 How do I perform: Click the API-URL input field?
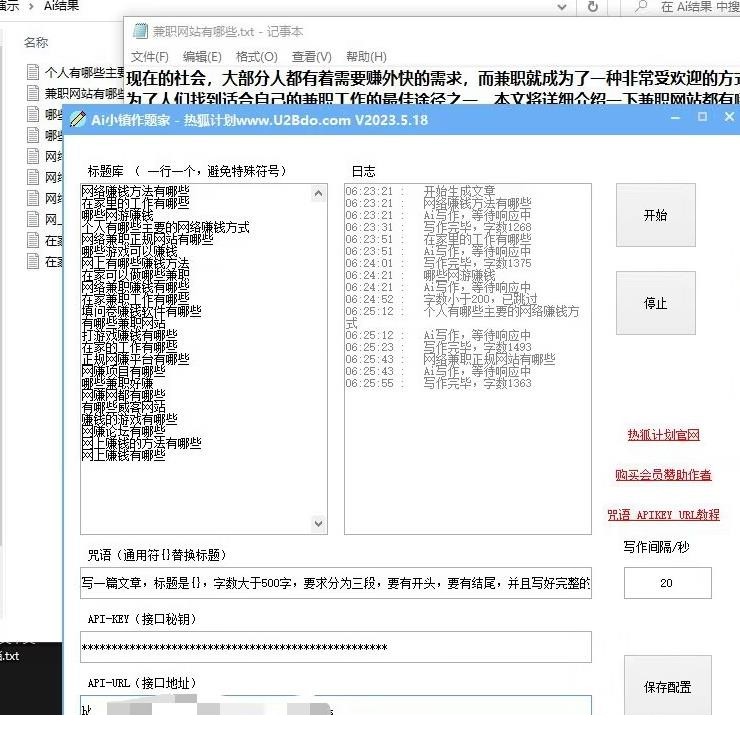(x=336, y=706)
